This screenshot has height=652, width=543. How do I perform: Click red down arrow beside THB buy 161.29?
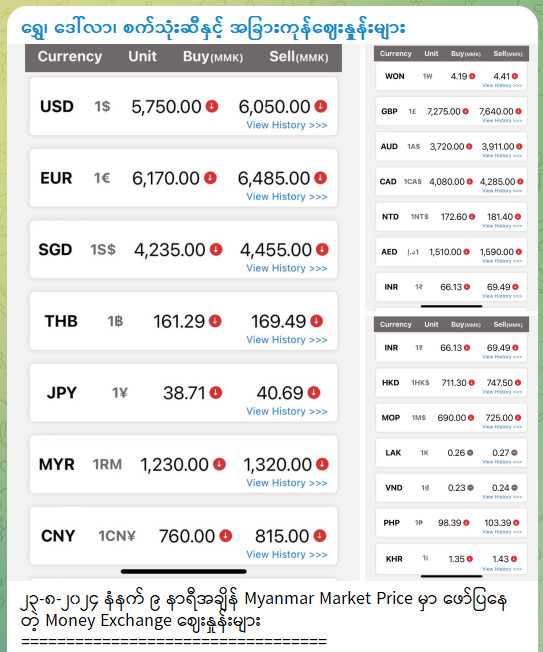215,321
